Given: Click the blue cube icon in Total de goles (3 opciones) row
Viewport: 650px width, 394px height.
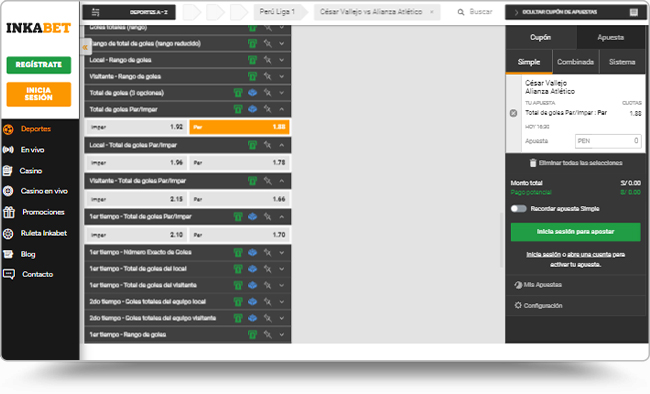Looking at the screenshot, I should (252, 93).
